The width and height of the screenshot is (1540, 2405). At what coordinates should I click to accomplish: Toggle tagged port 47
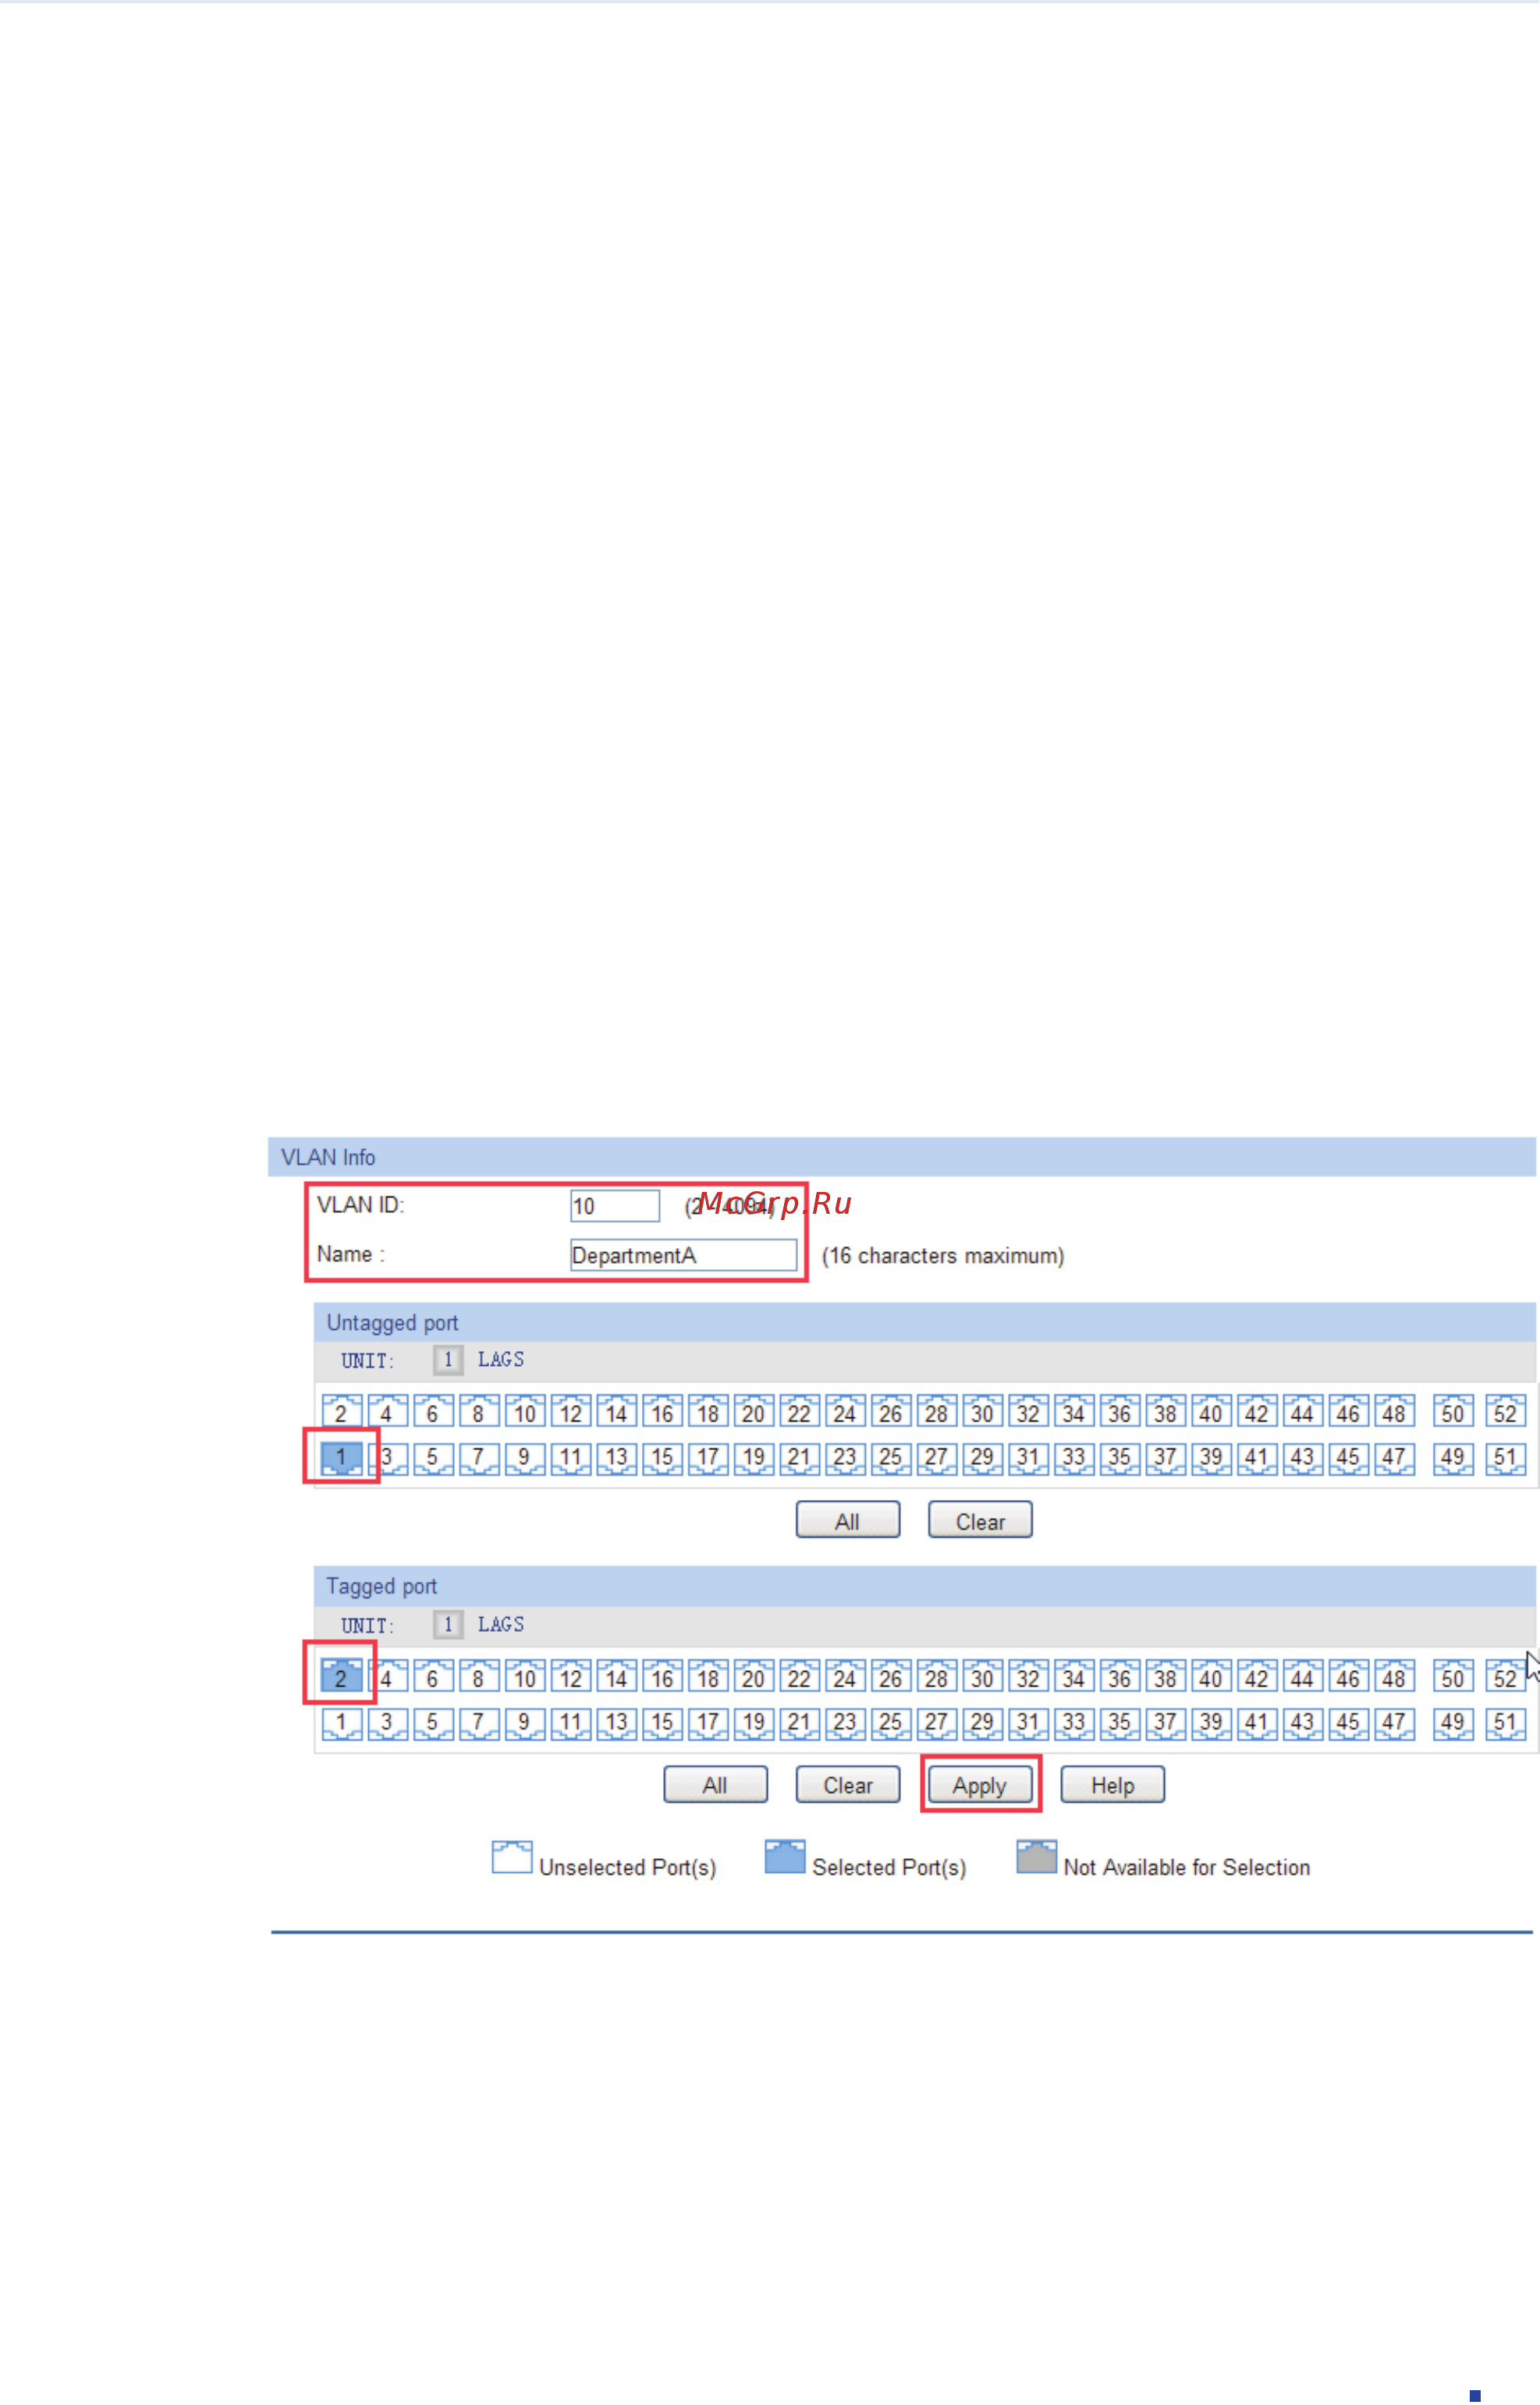pos(1394,1723)
